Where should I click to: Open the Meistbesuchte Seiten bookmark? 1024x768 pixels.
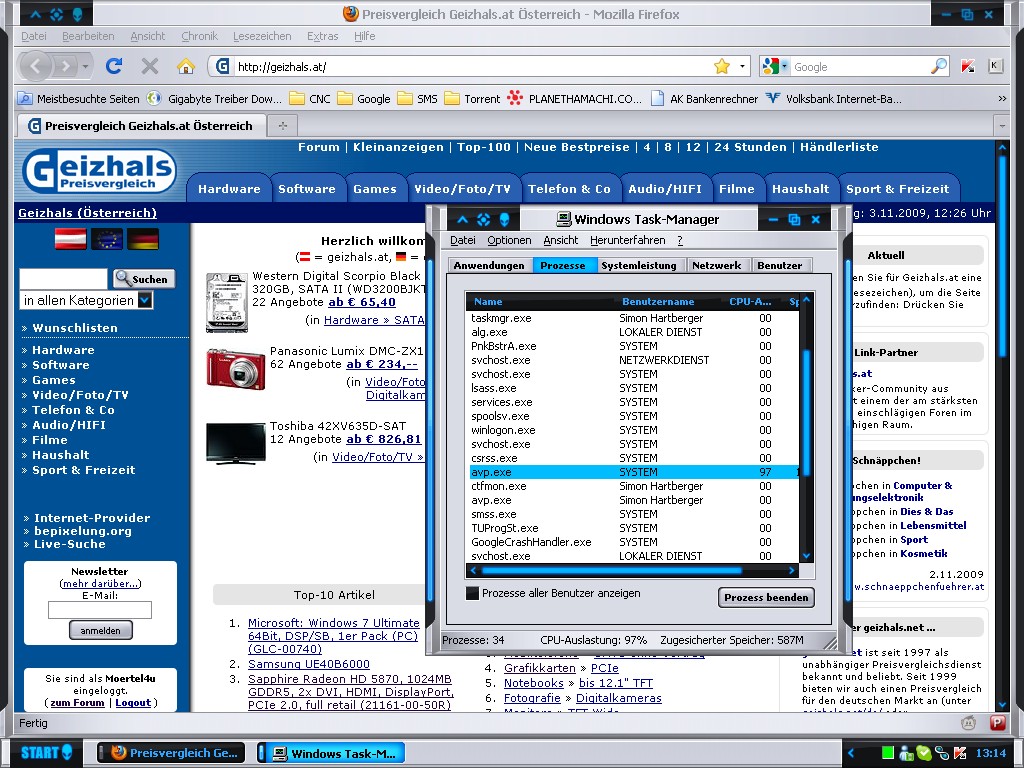78,99
